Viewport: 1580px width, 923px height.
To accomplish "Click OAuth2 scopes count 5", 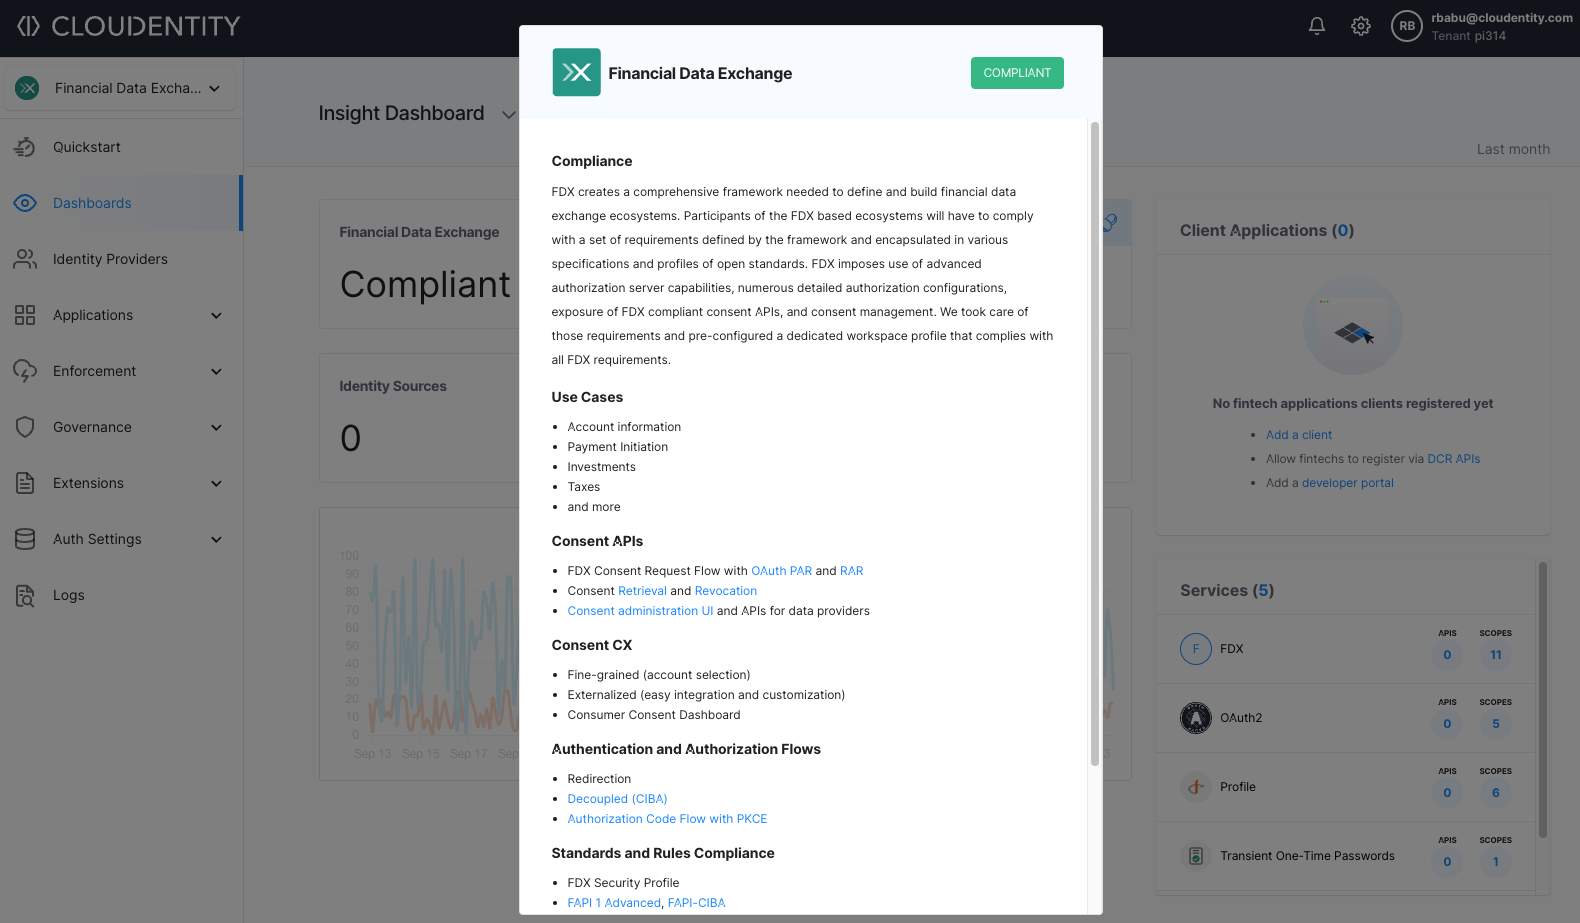I will (x=1496, y=724).
